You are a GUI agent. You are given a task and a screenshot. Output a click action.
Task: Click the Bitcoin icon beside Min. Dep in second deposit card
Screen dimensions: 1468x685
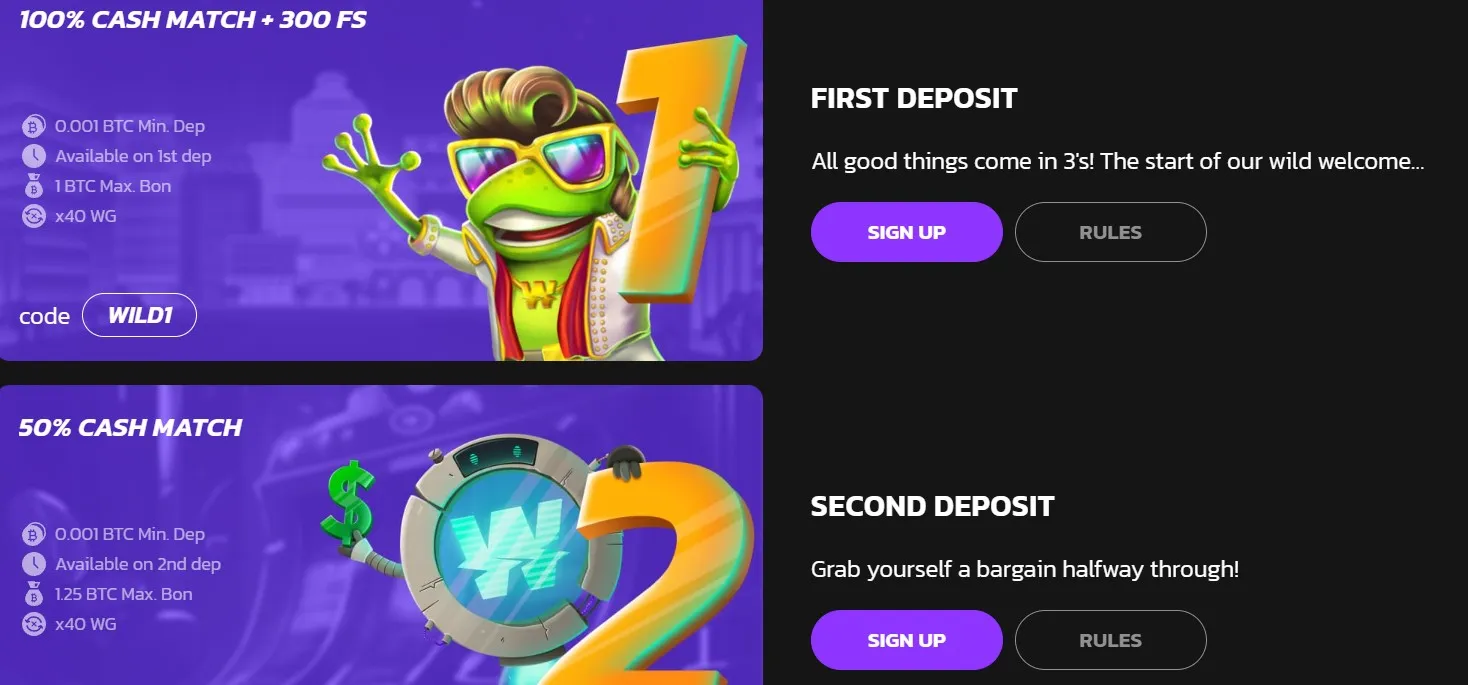click(x=34, y=535)
